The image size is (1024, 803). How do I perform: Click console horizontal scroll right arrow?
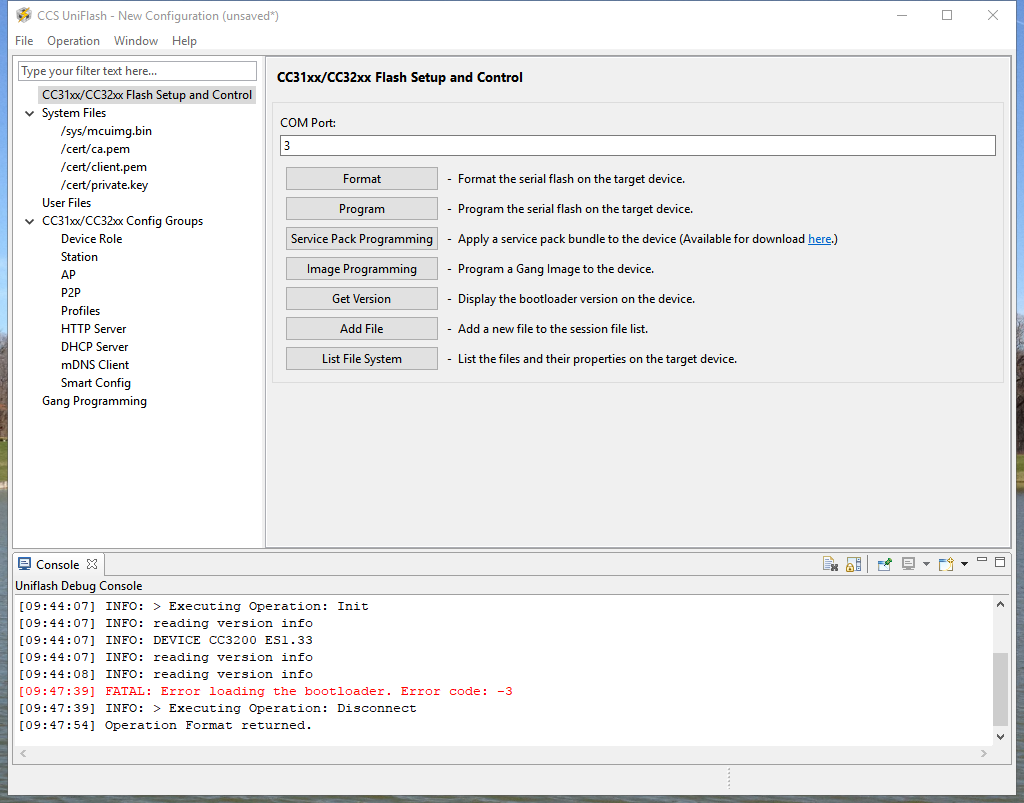tap(984, 753)
